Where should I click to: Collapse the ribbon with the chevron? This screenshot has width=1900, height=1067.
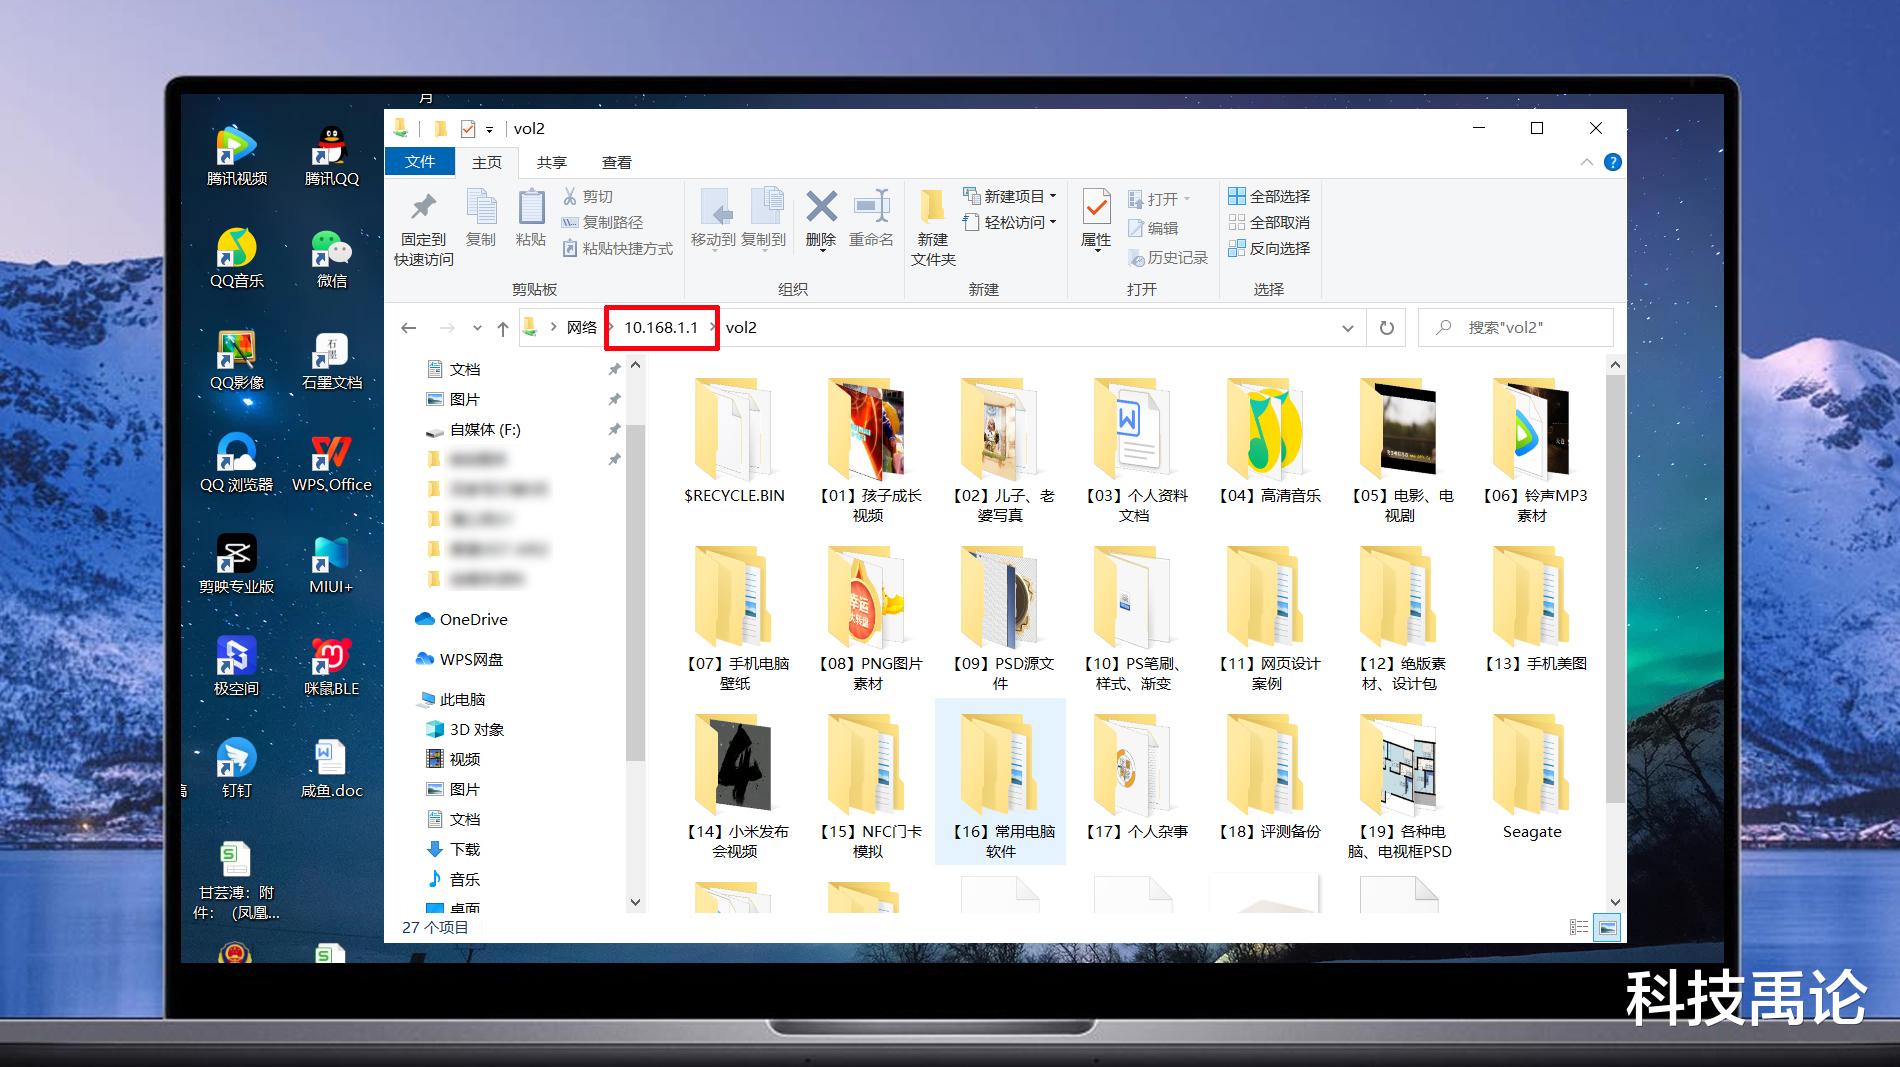[x=1586, y=162]
